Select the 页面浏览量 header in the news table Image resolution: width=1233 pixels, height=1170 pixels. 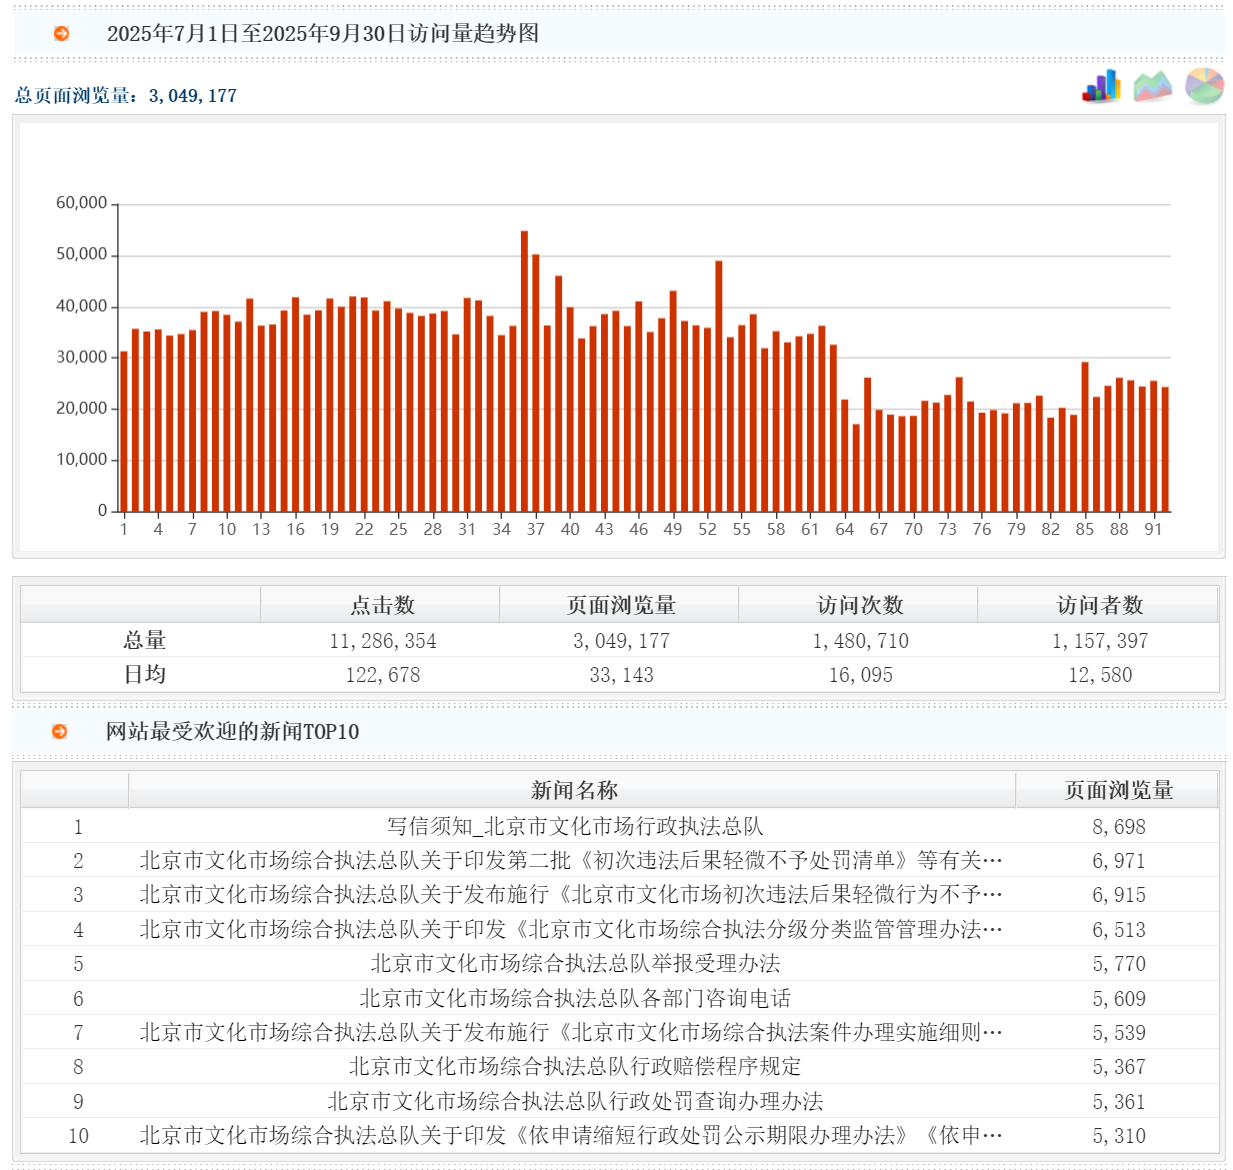tap(1118, 790)
